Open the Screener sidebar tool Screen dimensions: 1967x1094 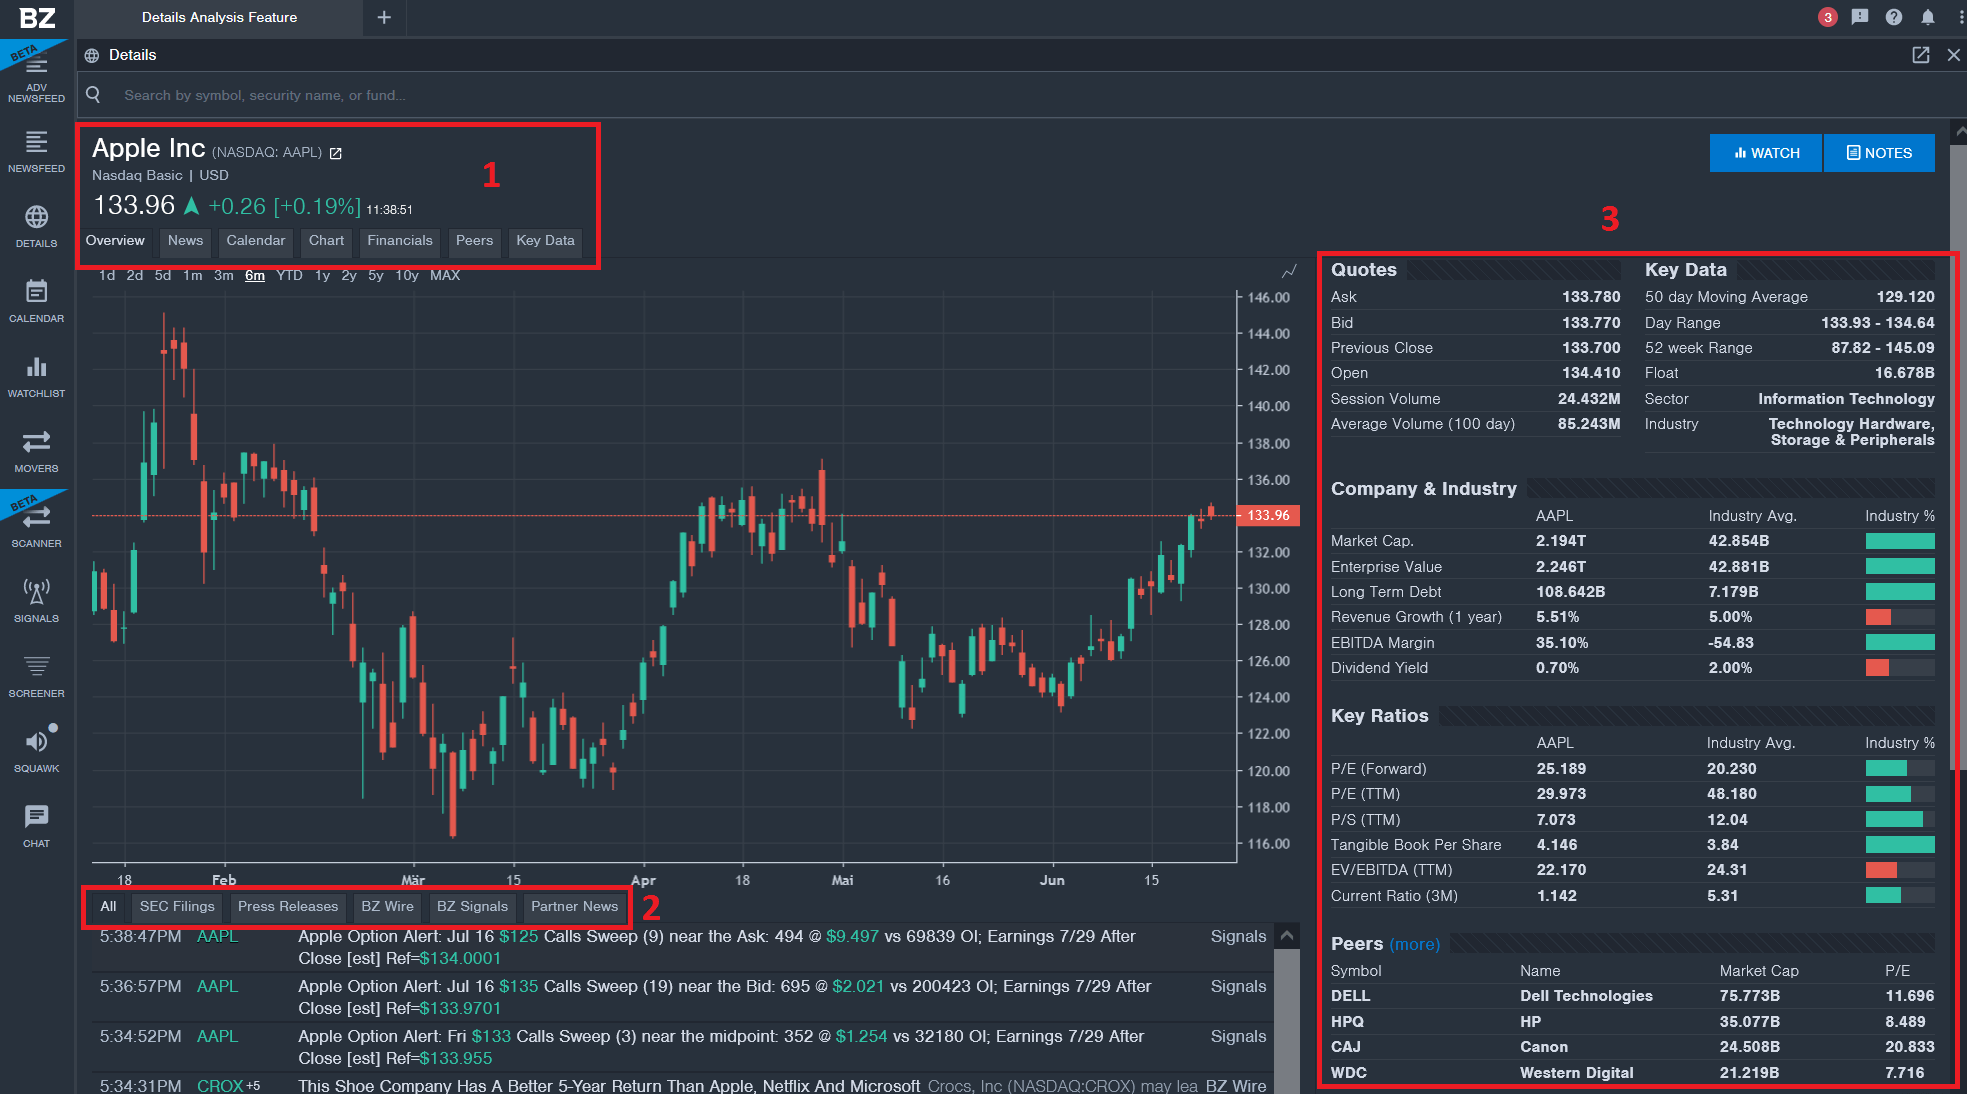click(36, 677)
